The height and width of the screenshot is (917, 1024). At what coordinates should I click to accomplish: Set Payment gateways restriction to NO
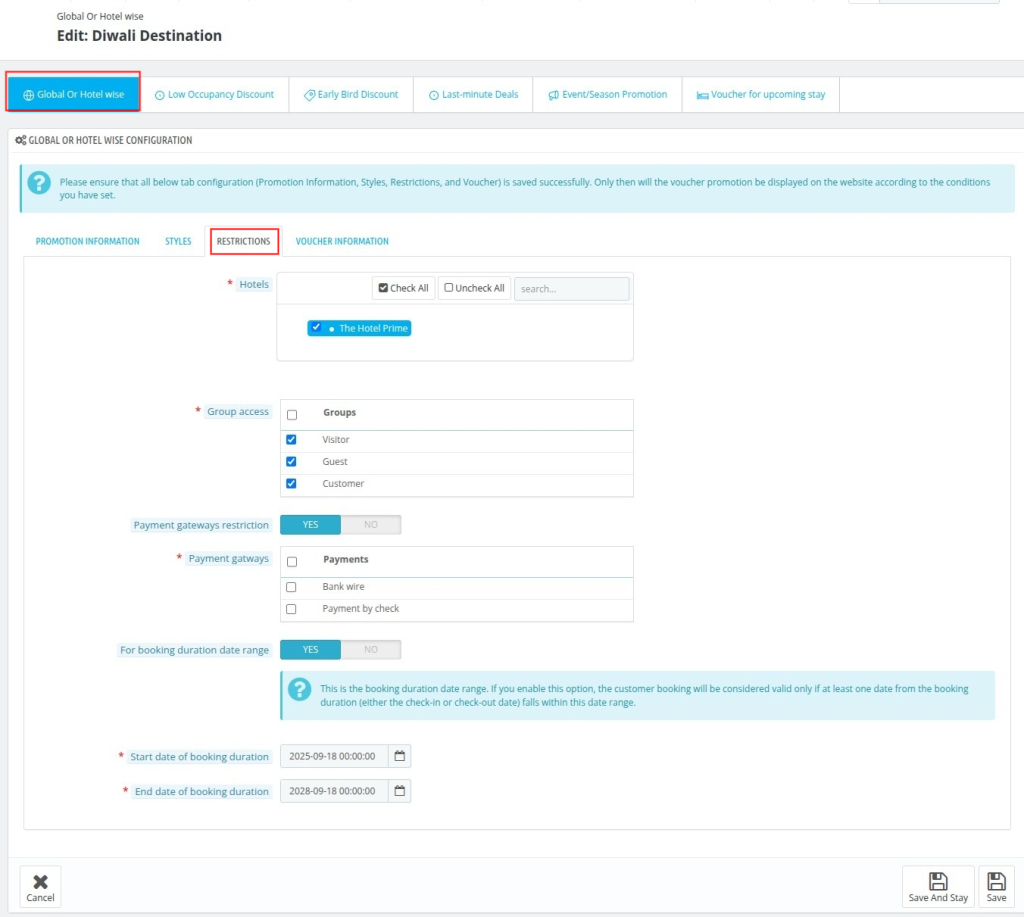point(371,524)
